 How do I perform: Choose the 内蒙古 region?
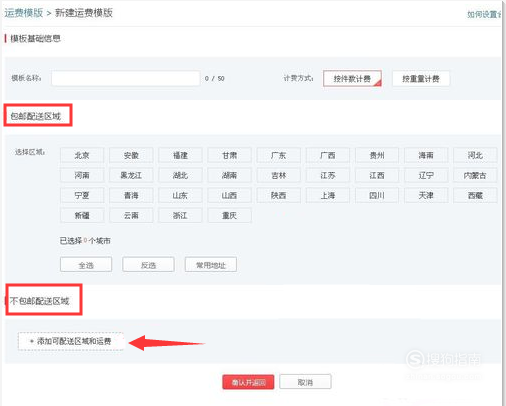(x=475, y=175)
